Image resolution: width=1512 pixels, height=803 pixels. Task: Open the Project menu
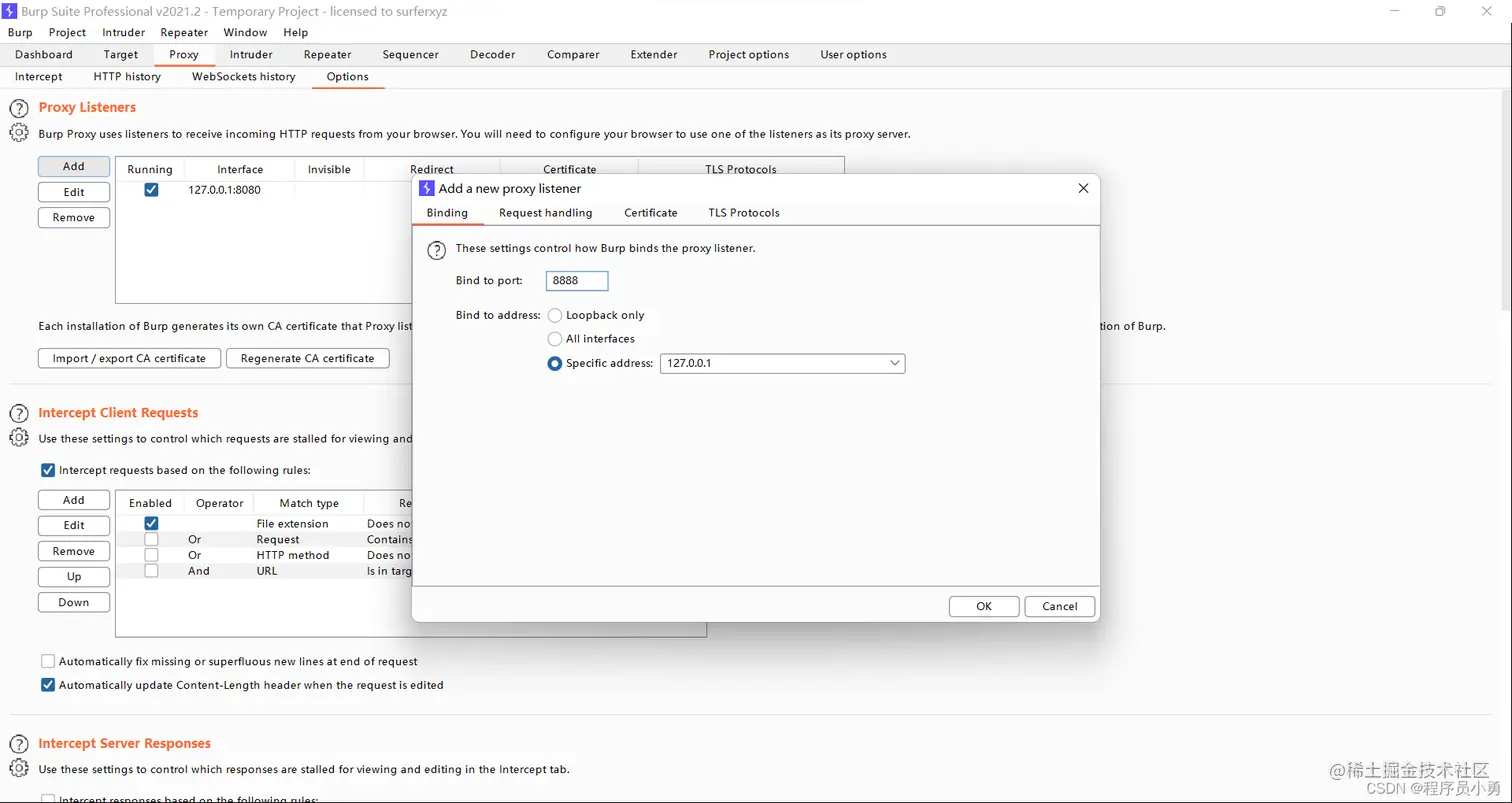[x=67, y=32]
